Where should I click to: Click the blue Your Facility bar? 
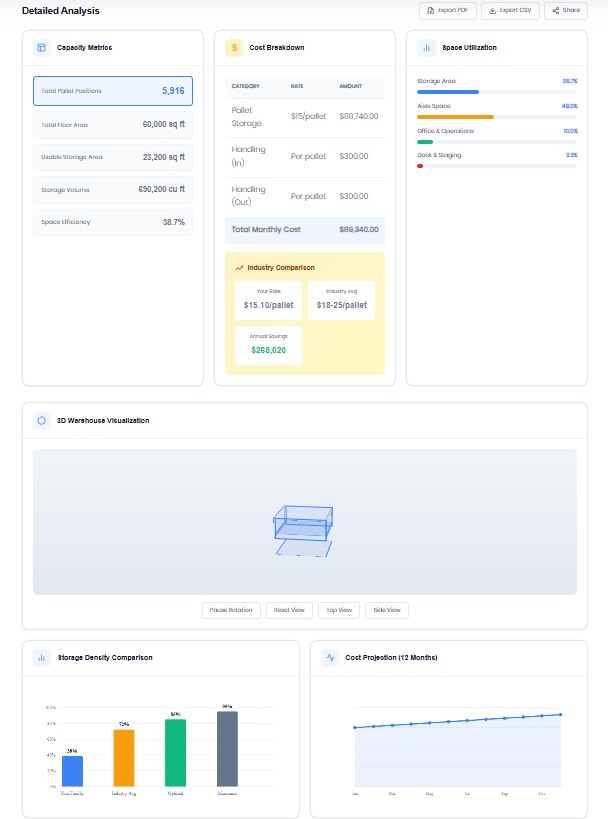click(x=72, y=771)
